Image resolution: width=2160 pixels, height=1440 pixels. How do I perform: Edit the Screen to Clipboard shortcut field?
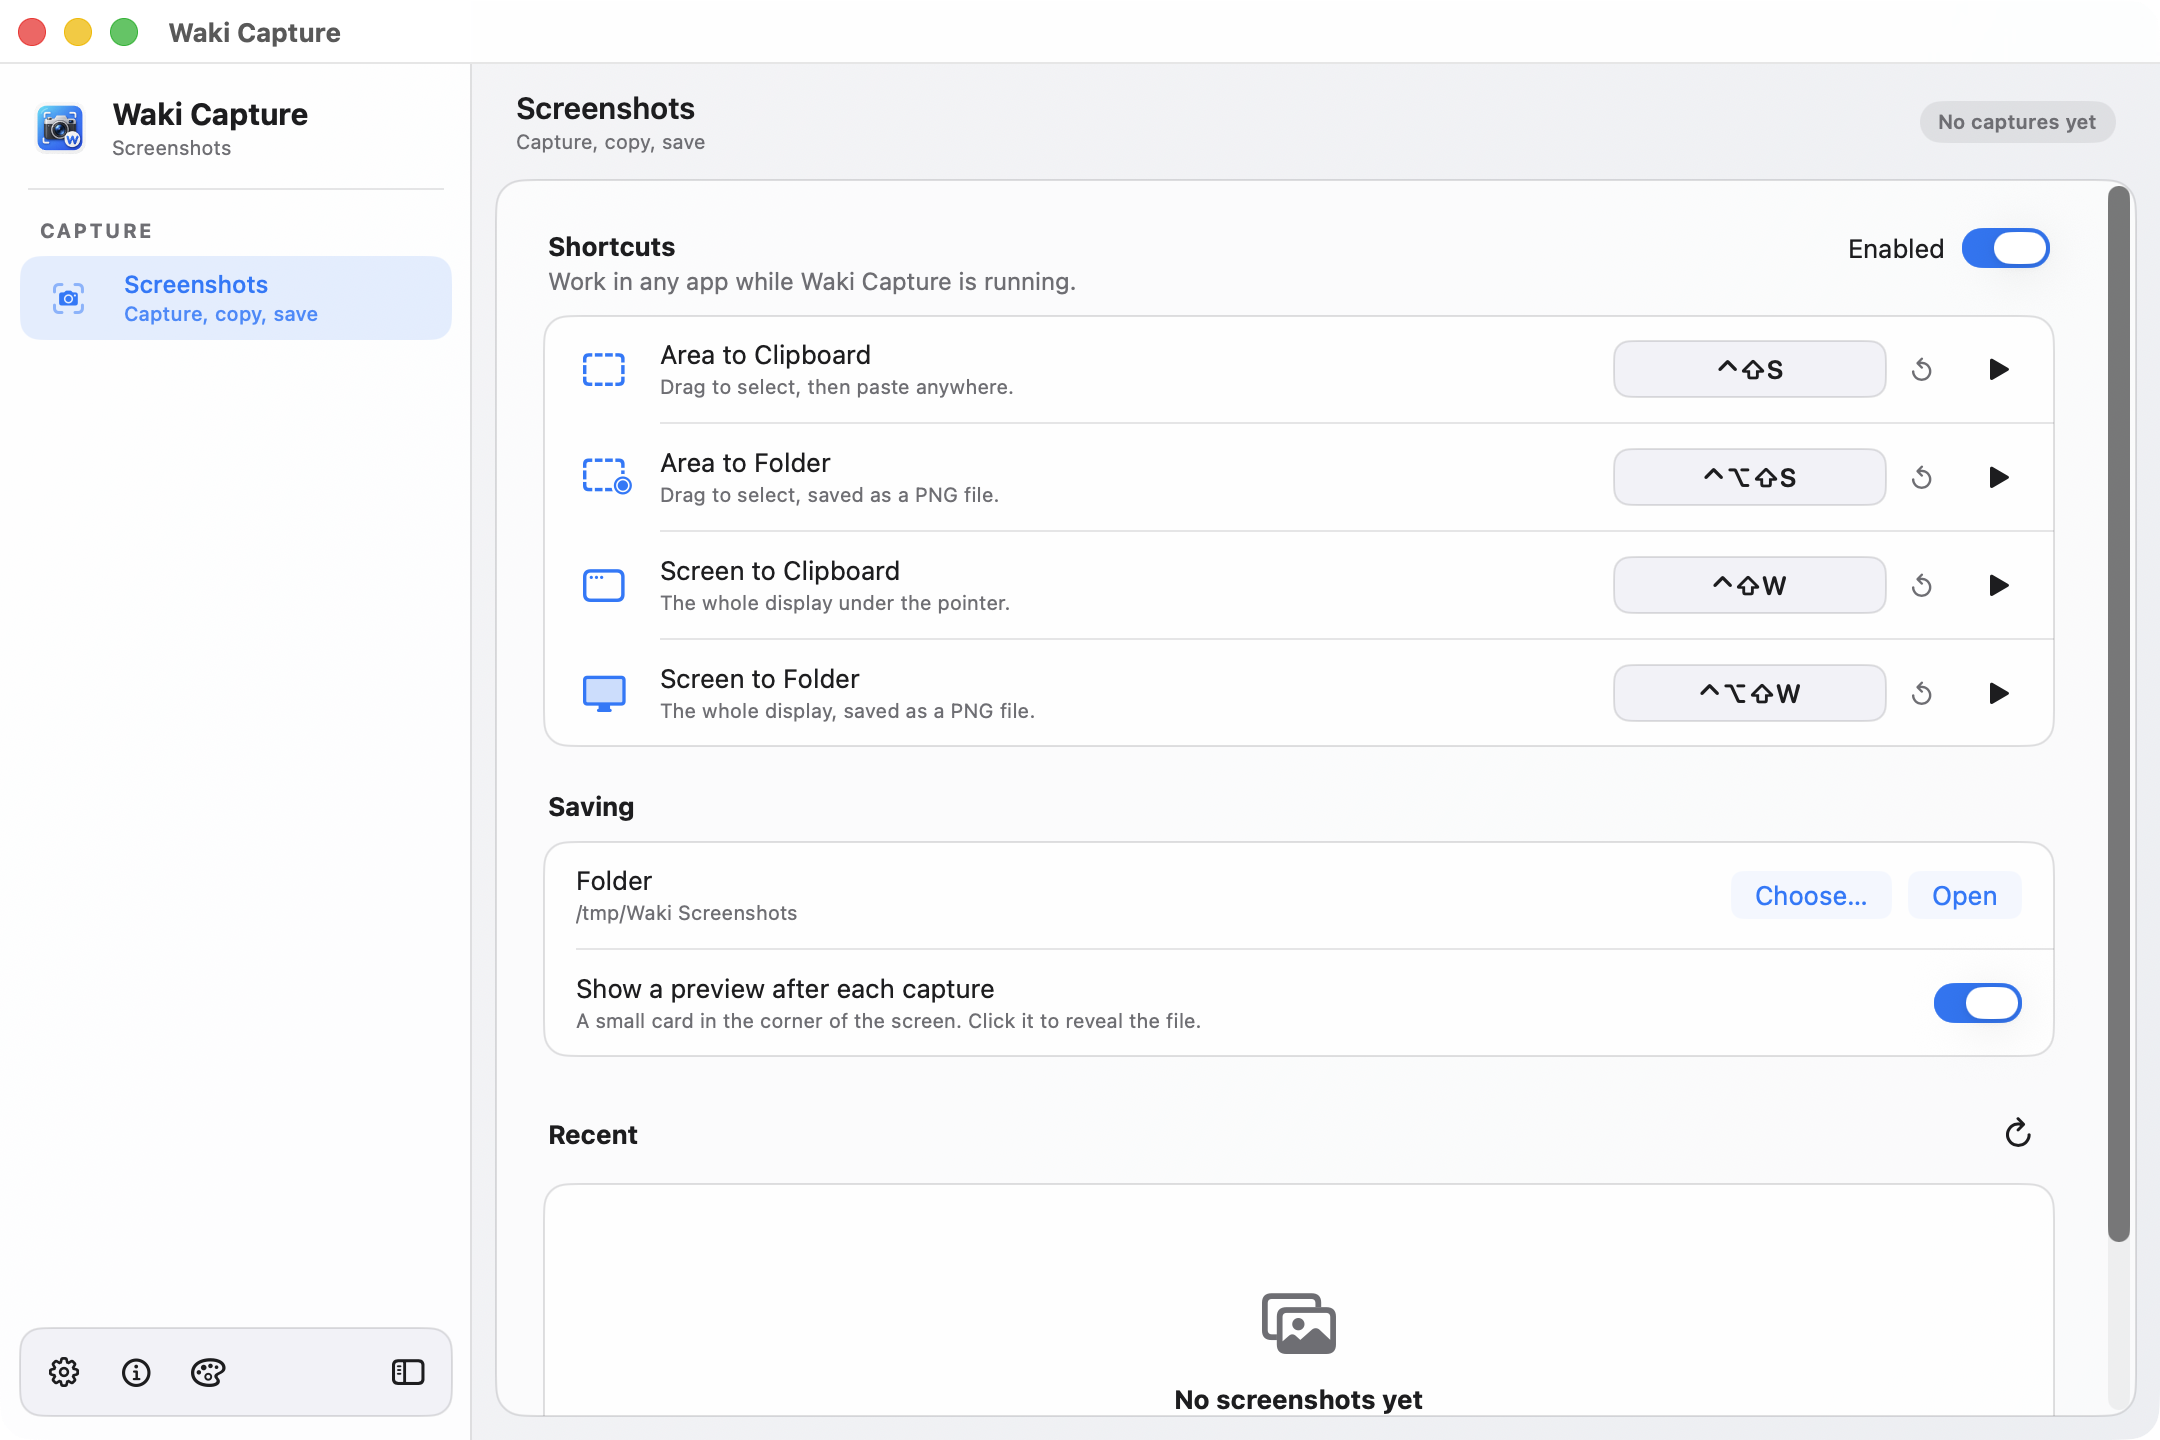coord(1749,585)
